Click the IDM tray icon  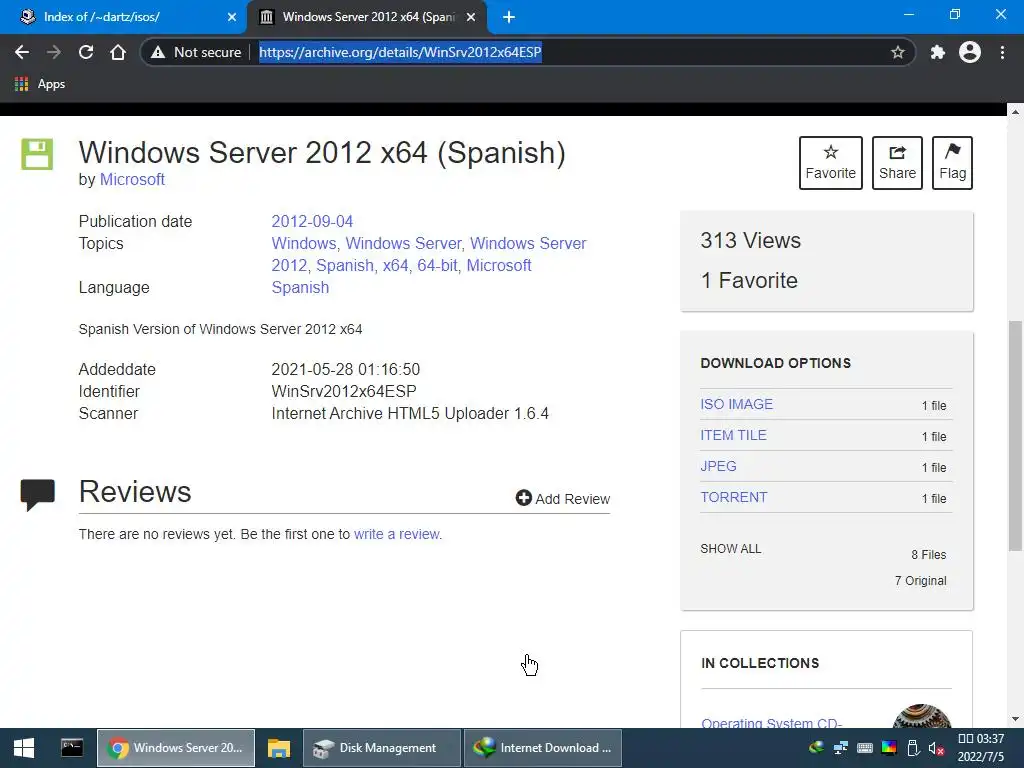(x=816, y=748)
